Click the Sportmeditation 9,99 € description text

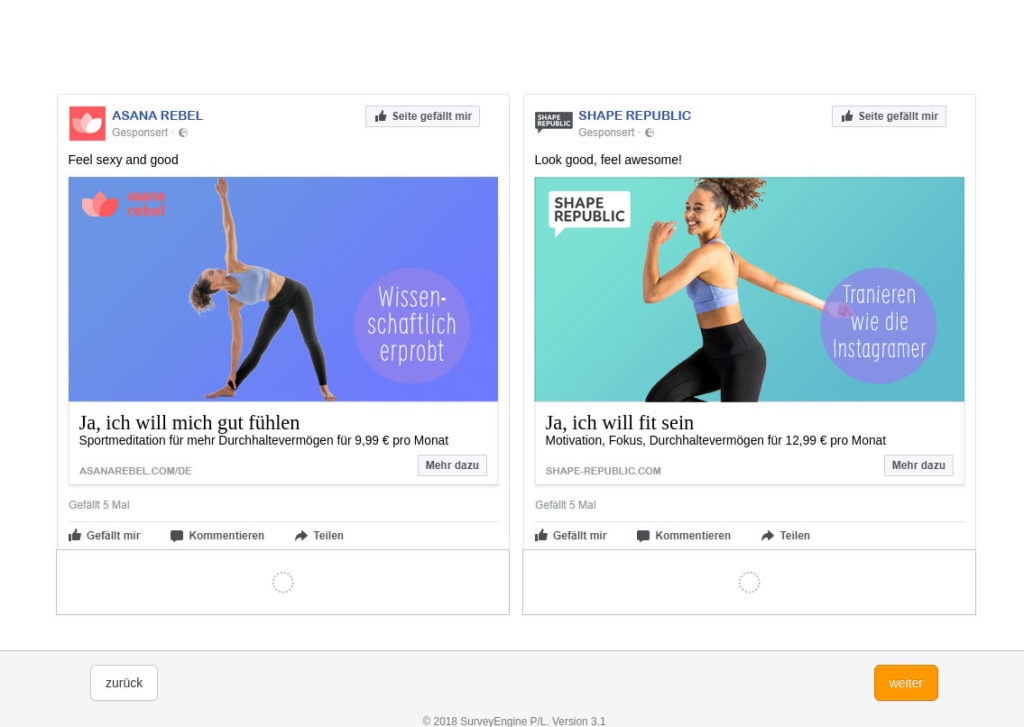[x=264, y=441]
